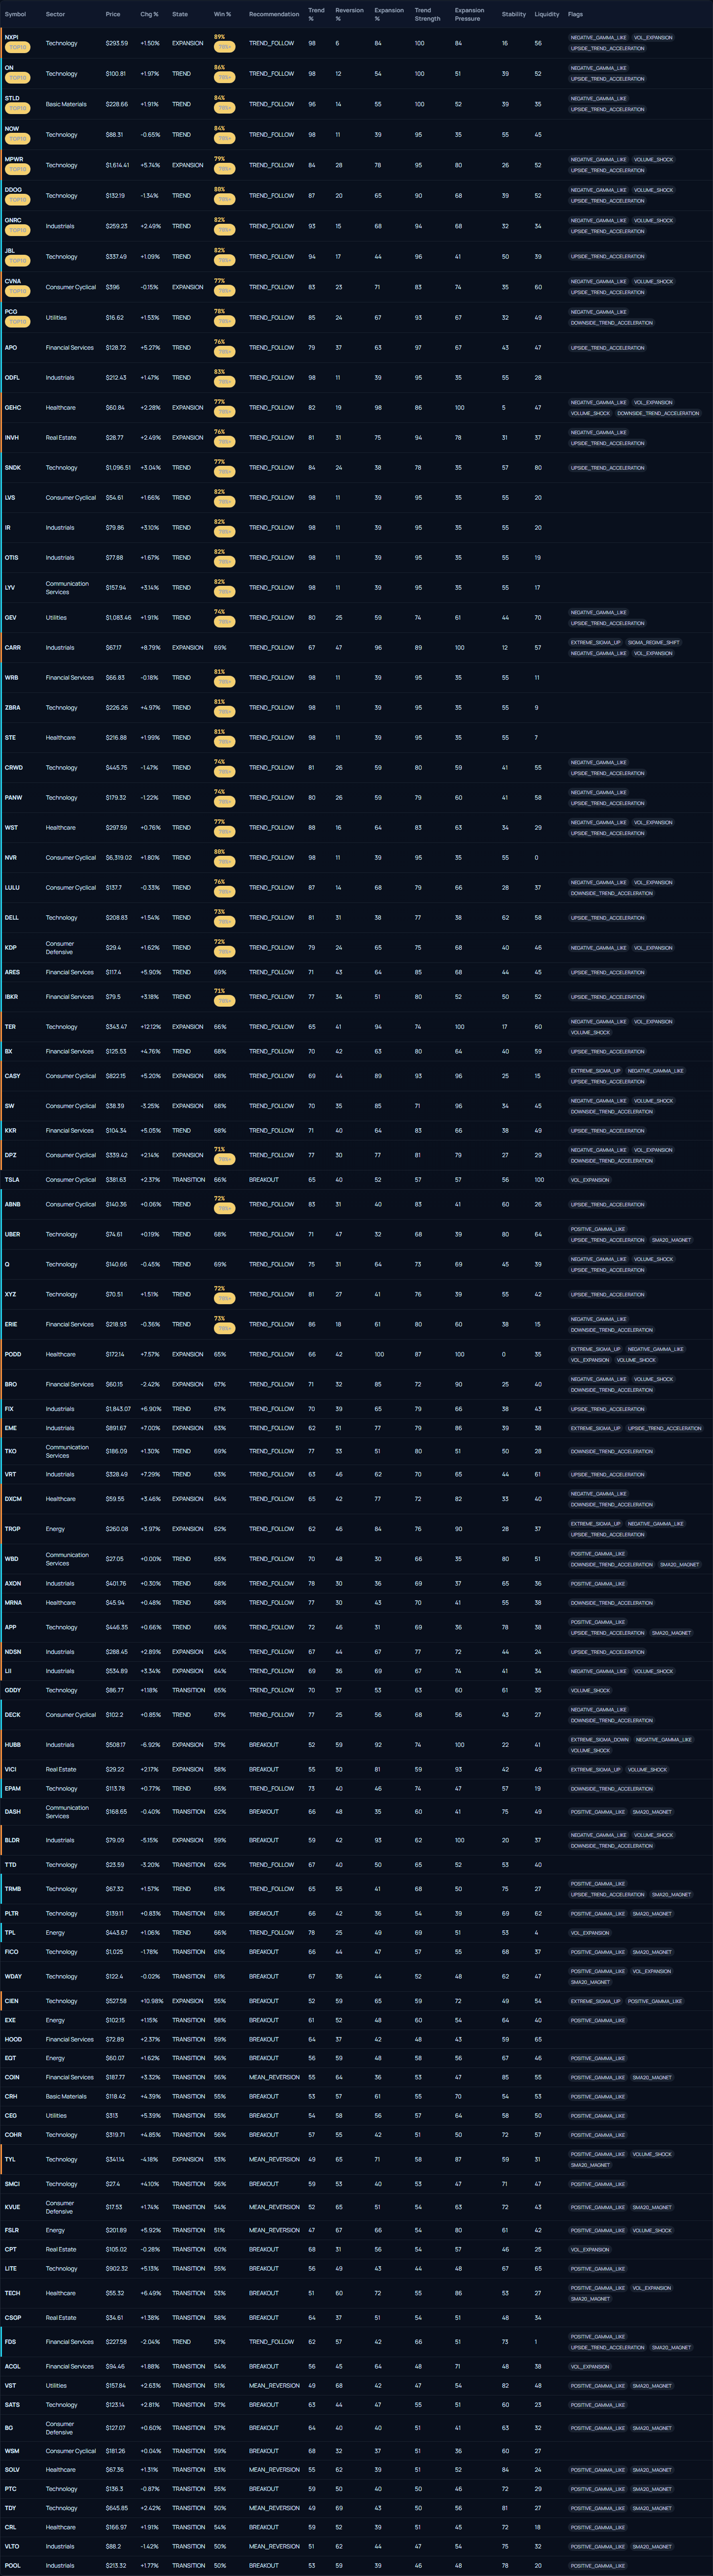The width and height of the screenshot is (713, 2576).
Task: Click VOL_EXPANSION flag in ACGL row
Action: click(590, 2367)
